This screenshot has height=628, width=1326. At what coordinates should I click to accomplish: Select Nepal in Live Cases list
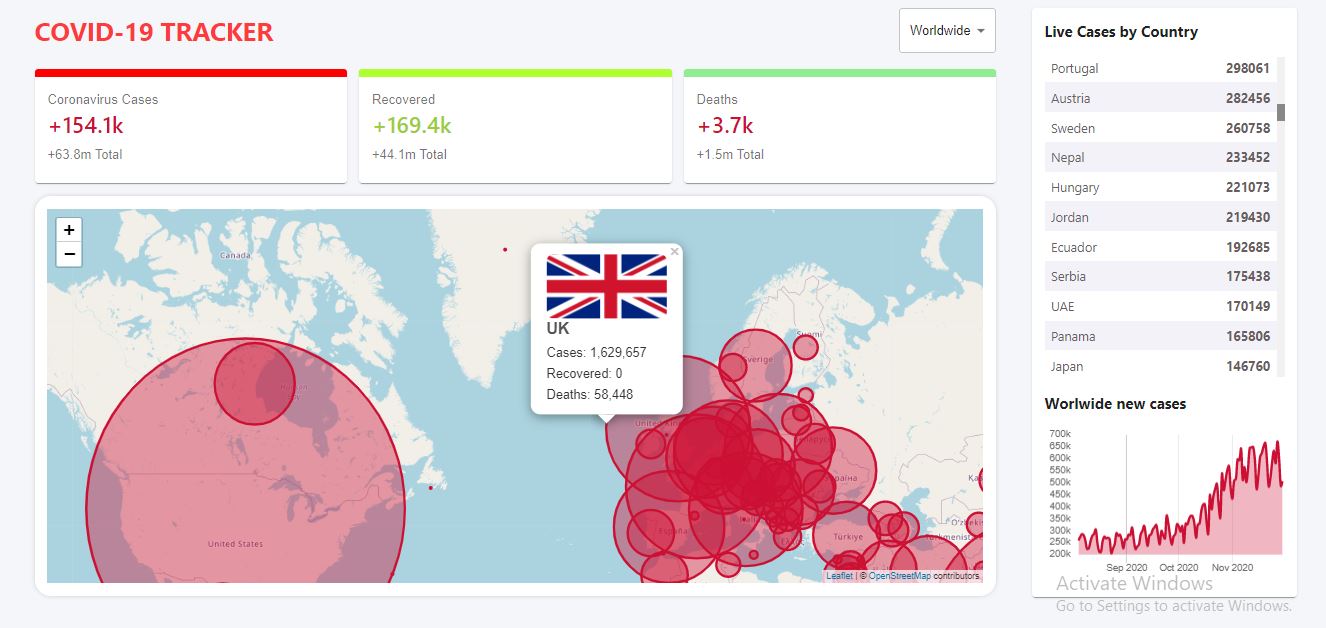pos(1160,157)
